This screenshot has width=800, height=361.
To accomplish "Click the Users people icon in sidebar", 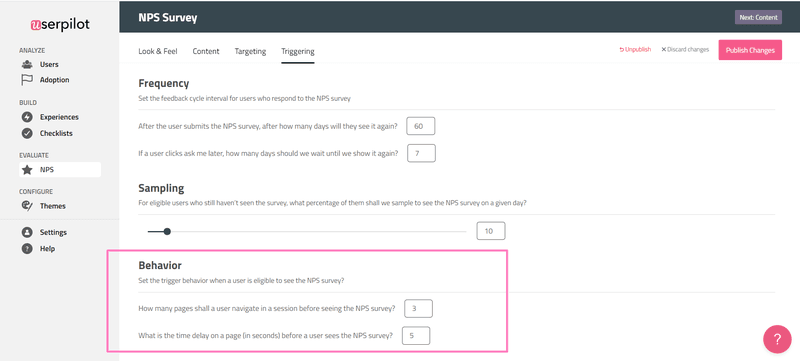I will pyautogui.click(x=27, y=65).
